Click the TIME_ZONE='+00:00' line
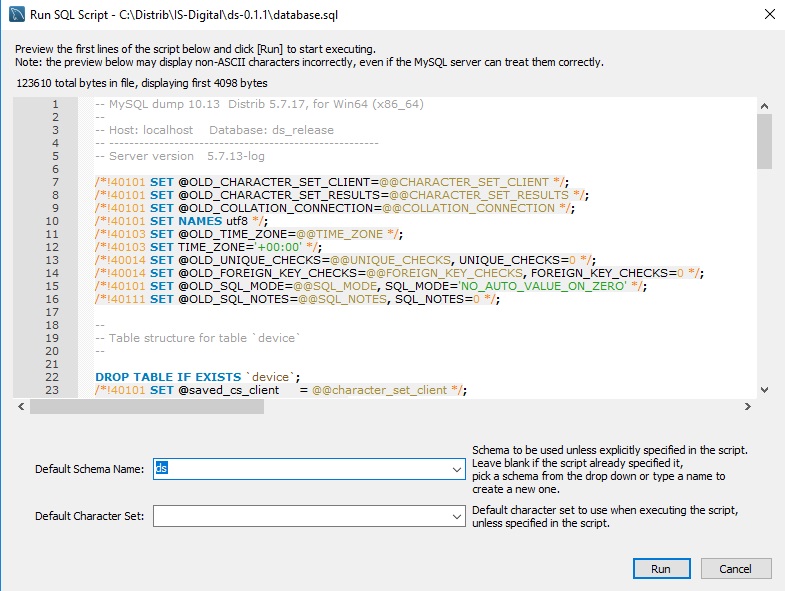The image size is (785, 591). (208, 247)
